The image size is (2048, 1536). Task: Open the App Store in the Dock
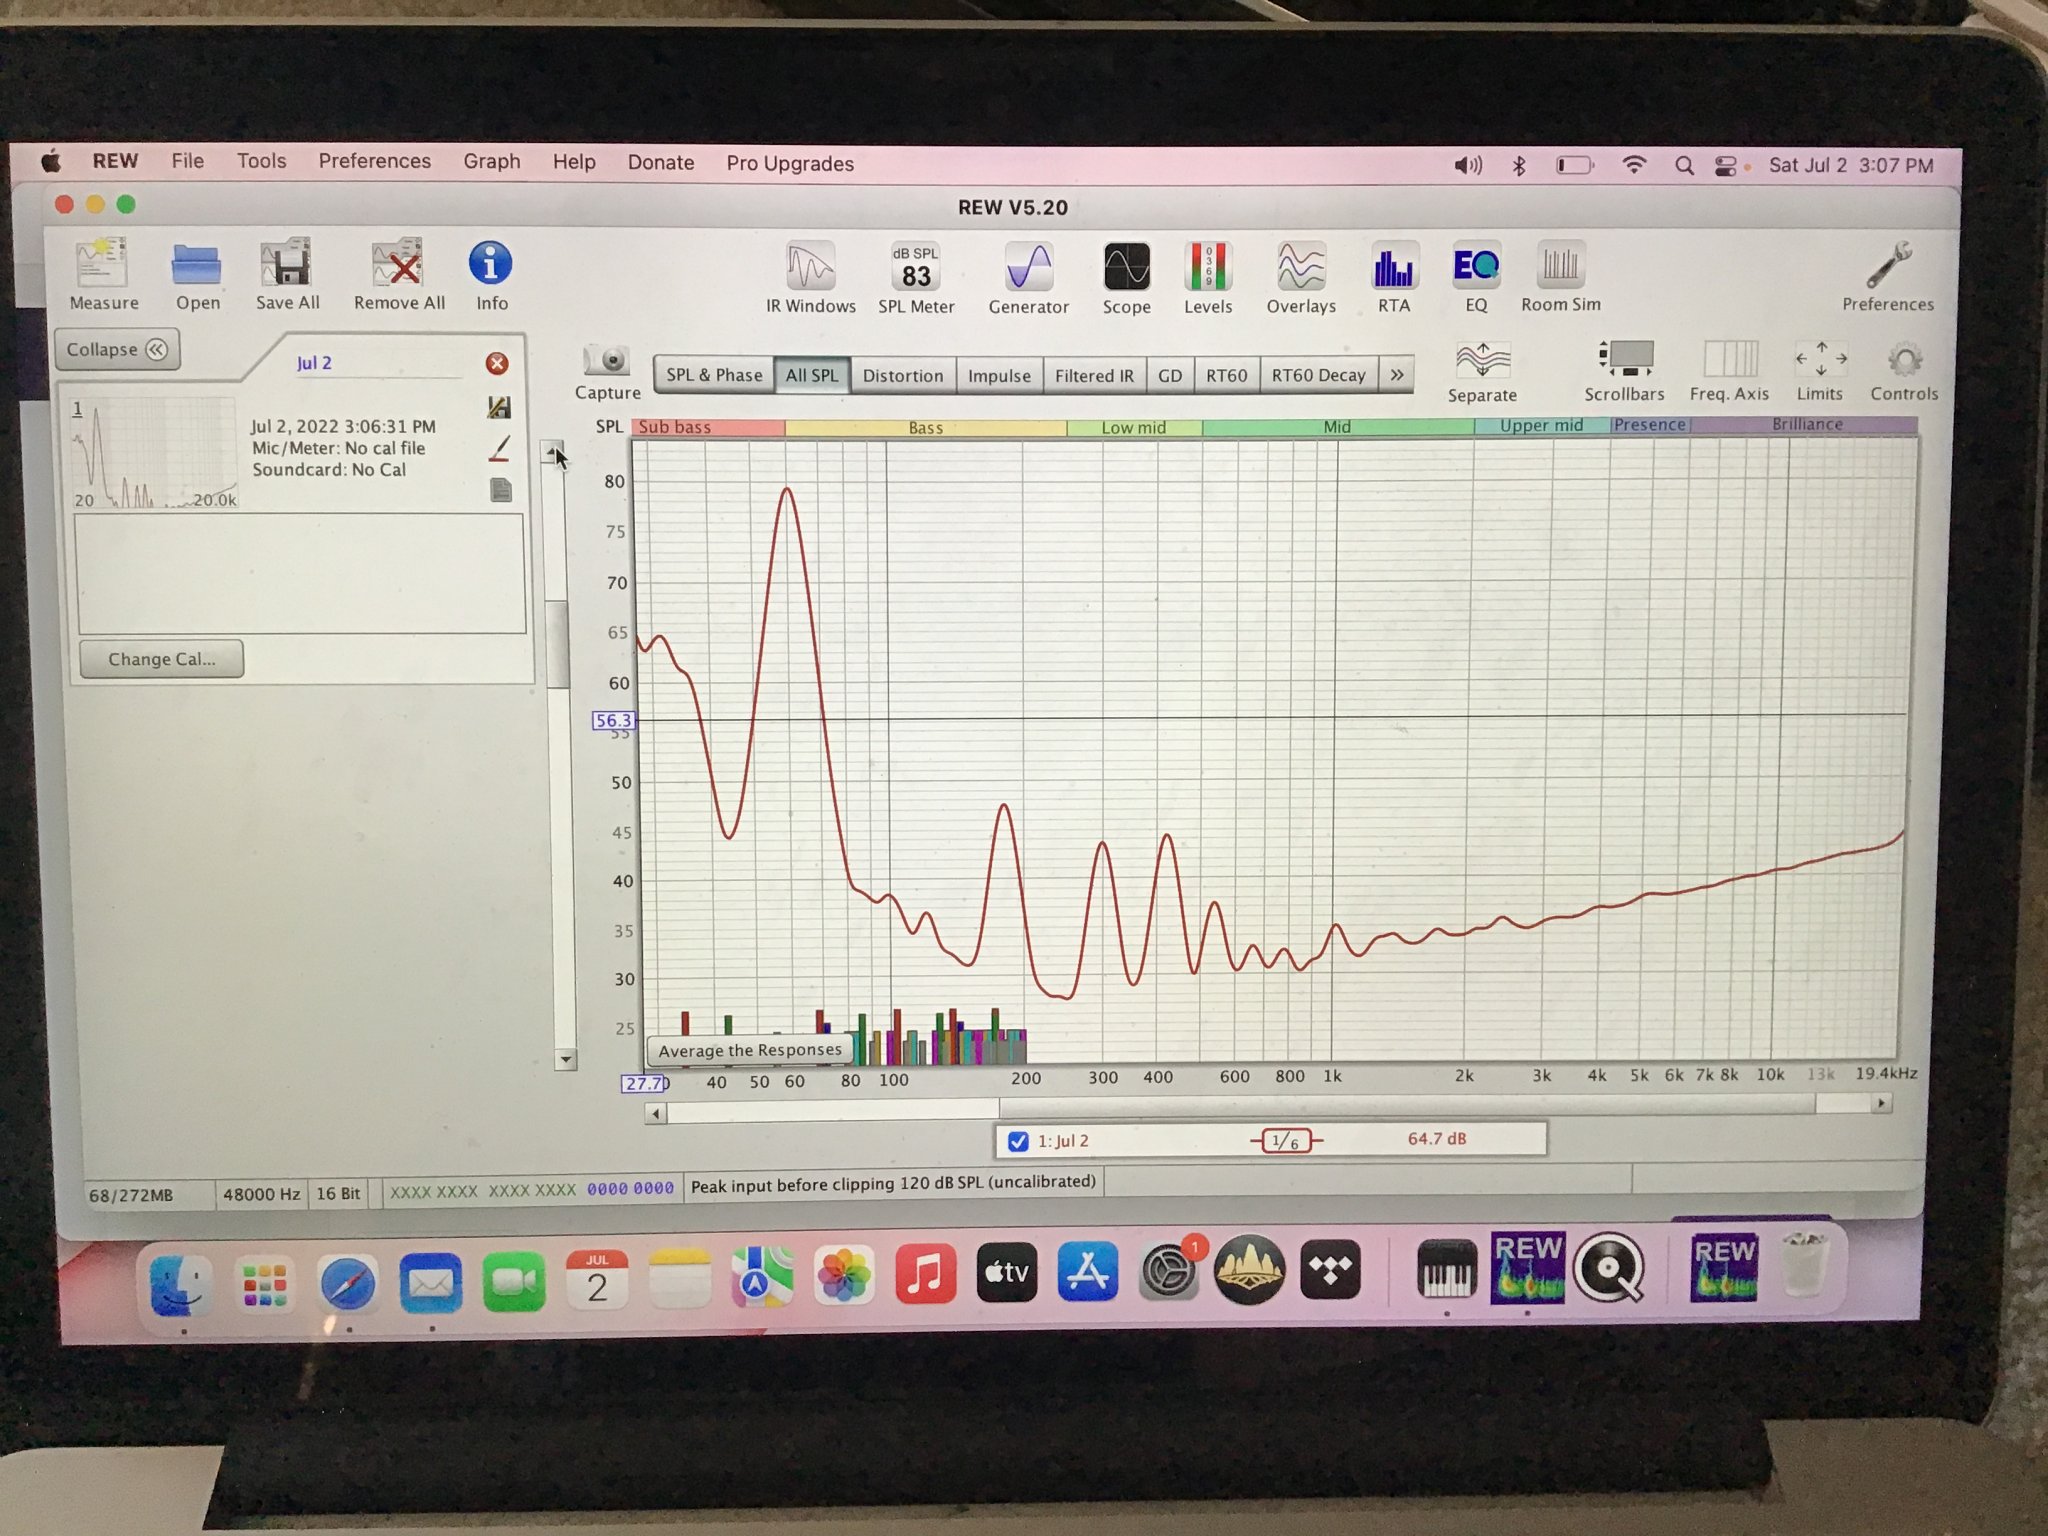coord(1087,1271)
